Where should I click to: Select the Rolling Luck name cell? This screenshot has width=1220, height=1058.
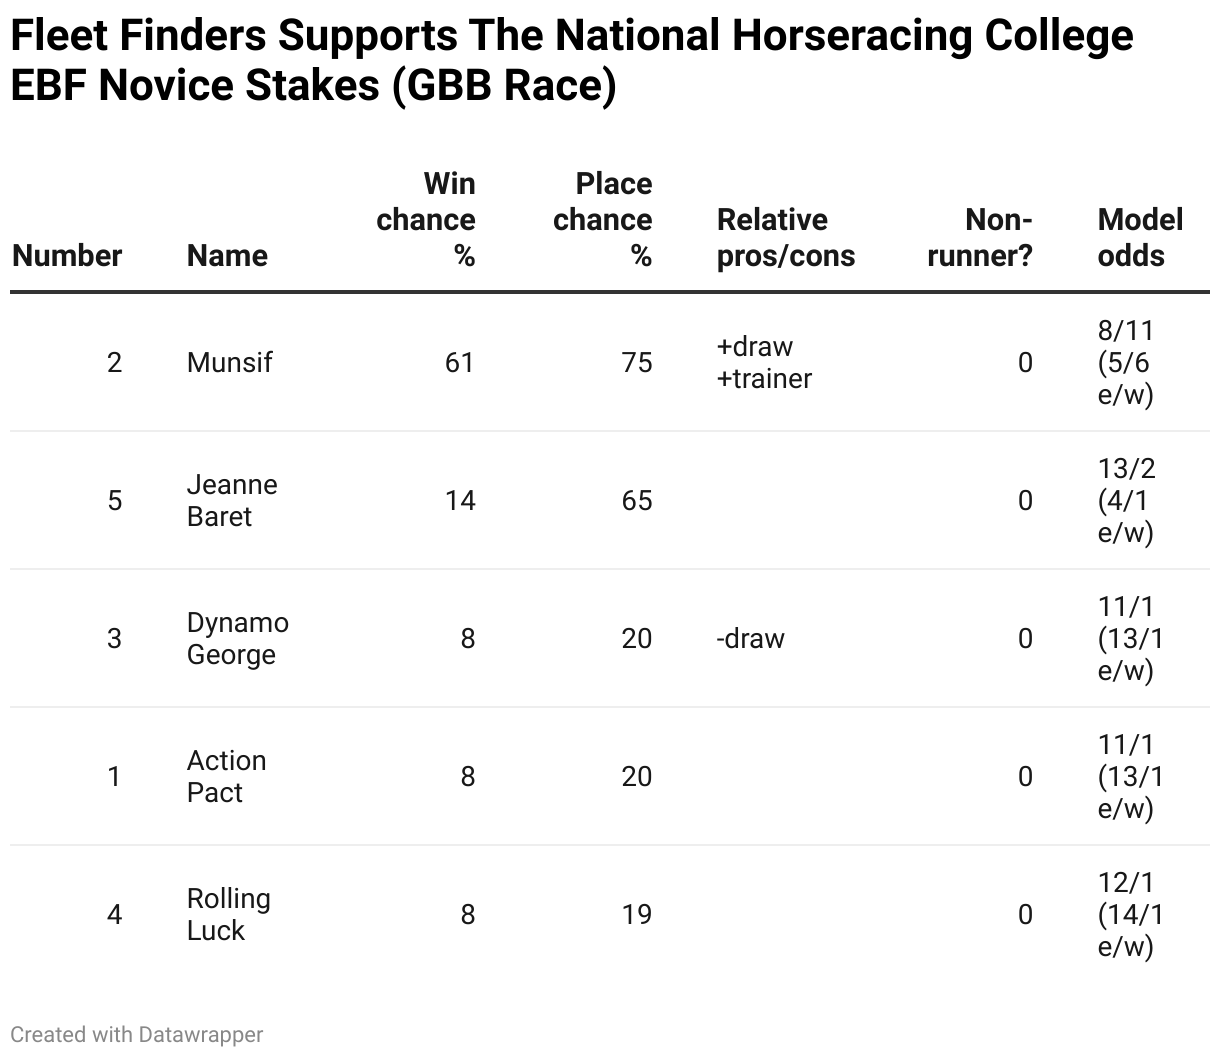pyautogui.click(x=228, y=914)
